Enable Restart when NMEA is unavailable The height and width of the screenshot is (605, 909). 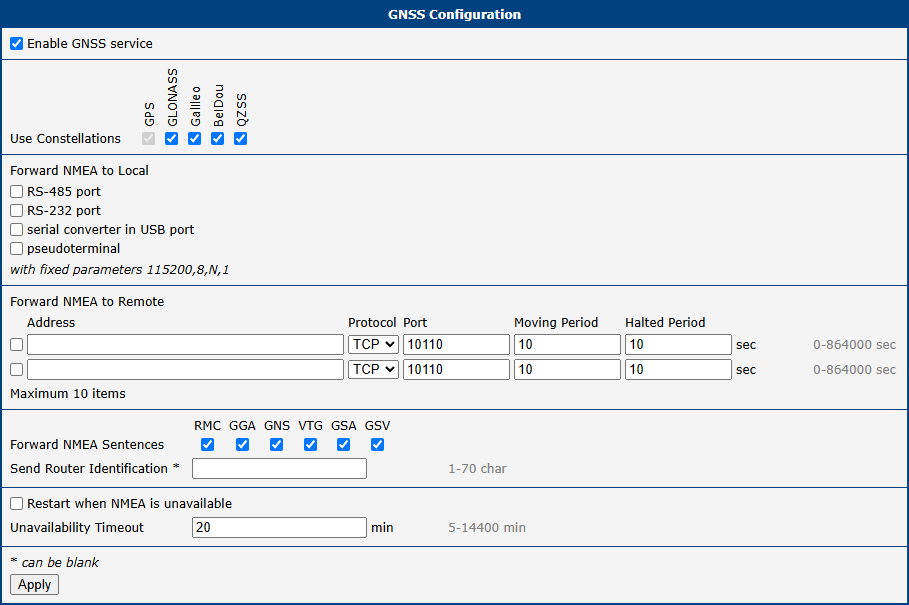pyautogui.click(x=16, y=504)
